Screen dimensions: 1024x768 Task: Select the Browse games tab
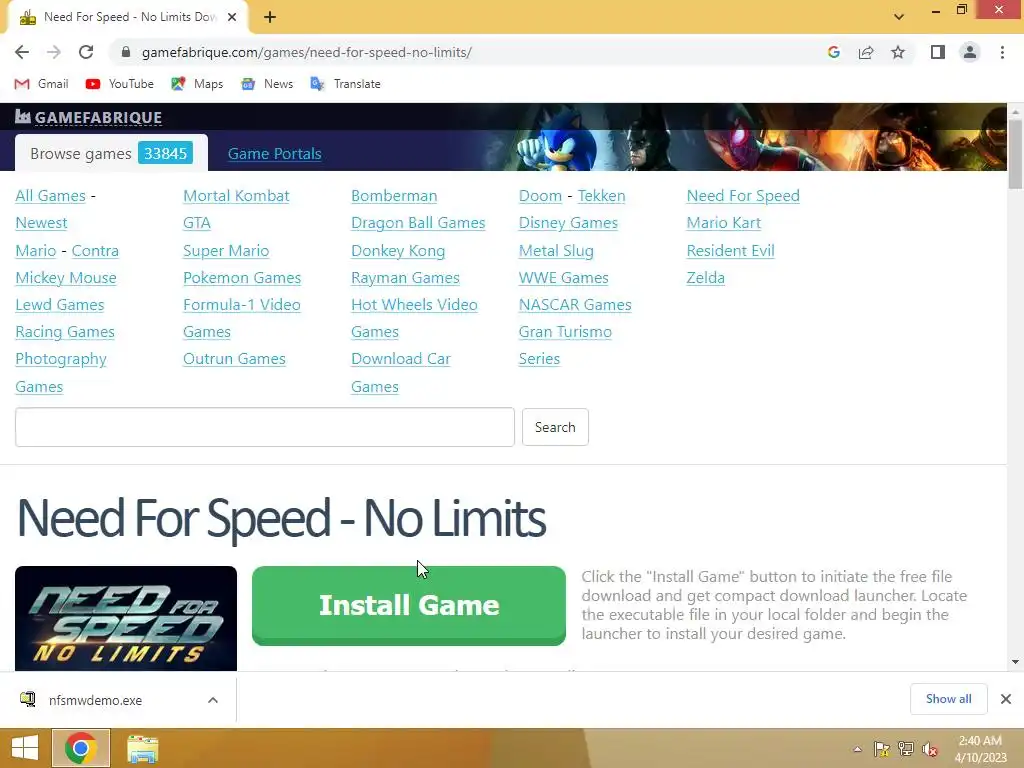(111, 153)
